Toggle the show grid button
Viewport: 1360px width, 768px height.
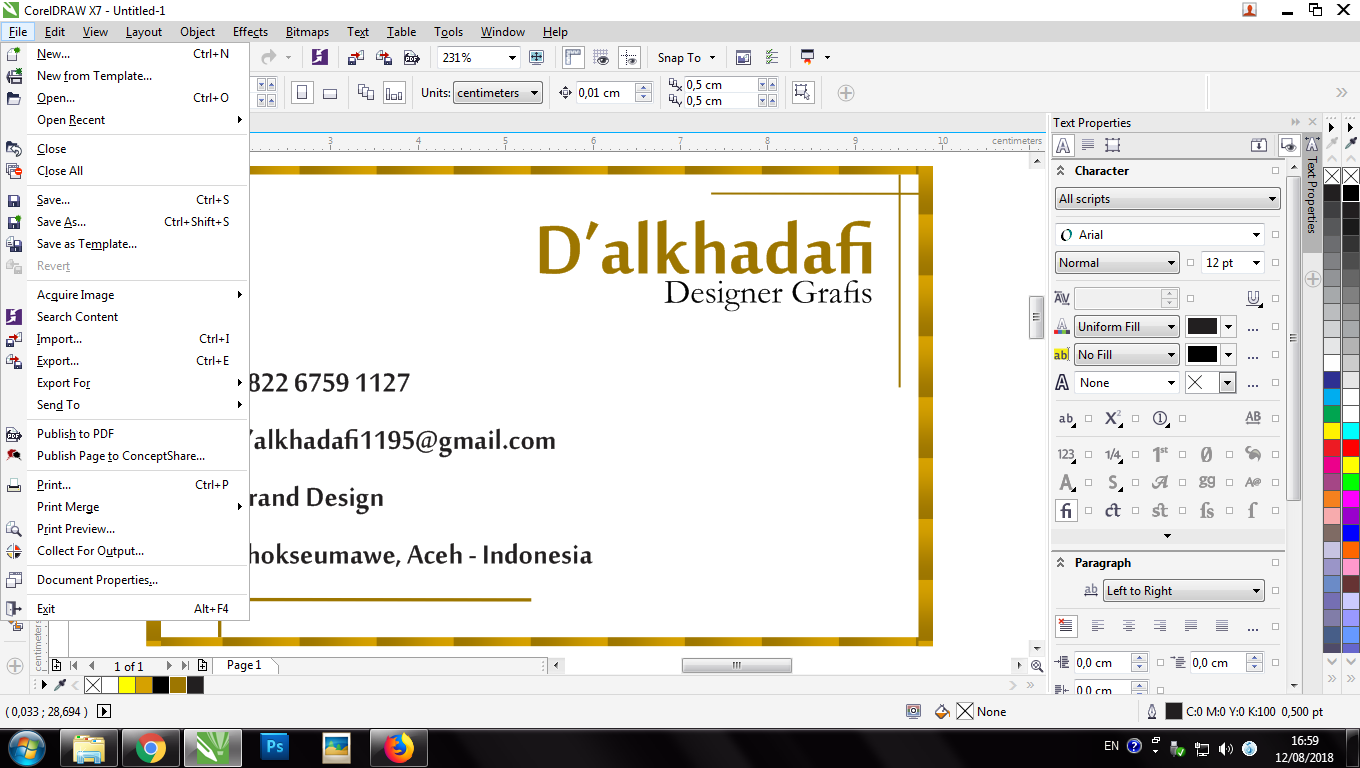tap(601, 58)
